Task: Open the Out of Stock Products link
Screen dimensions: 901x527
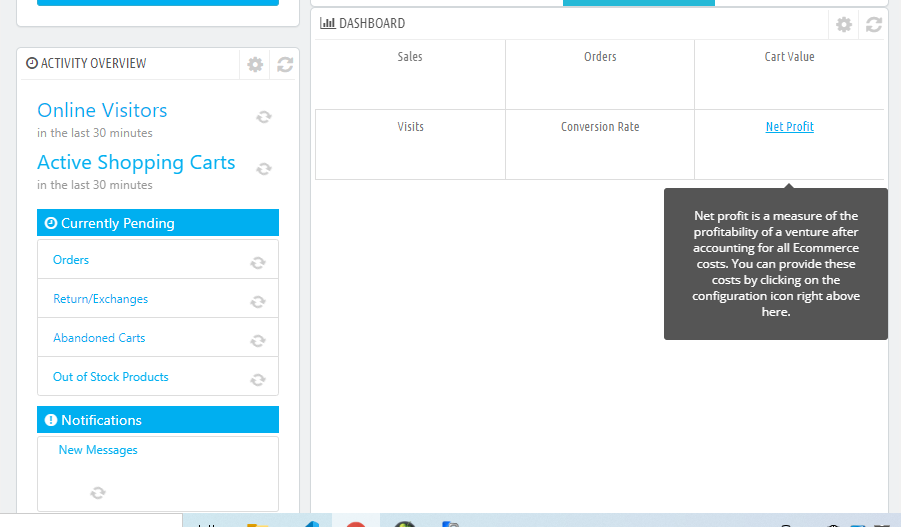Action: (x=110, y=377)
